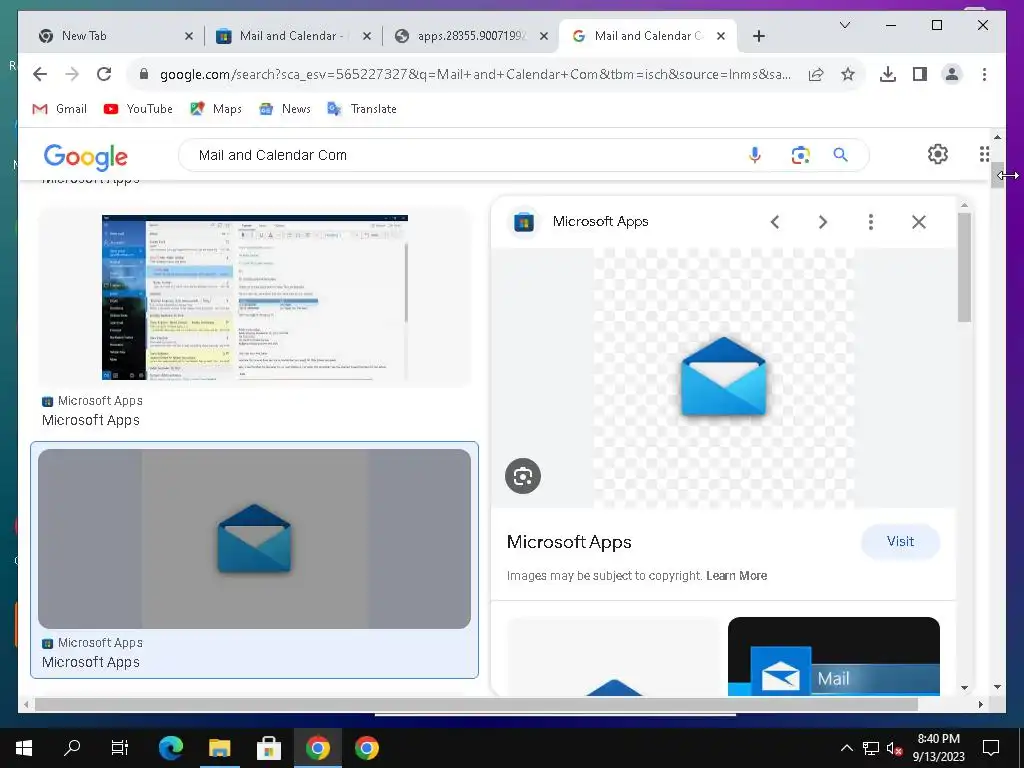Open the mail app screenshot thumbnail

coord(255,297)
